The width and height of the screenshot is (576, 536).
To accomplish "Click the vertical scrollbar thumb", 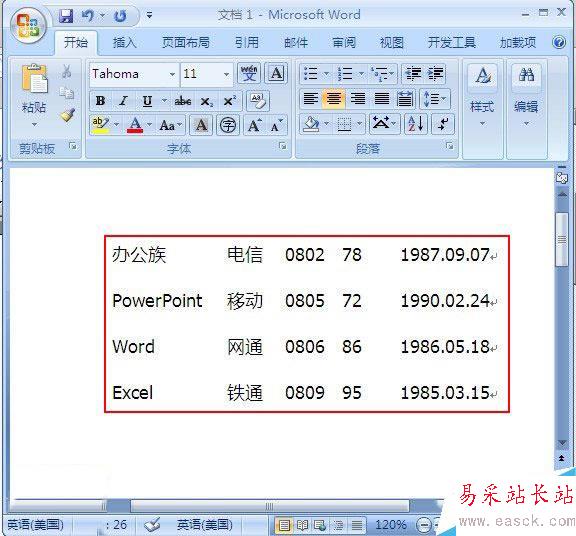I will (562, 240).
